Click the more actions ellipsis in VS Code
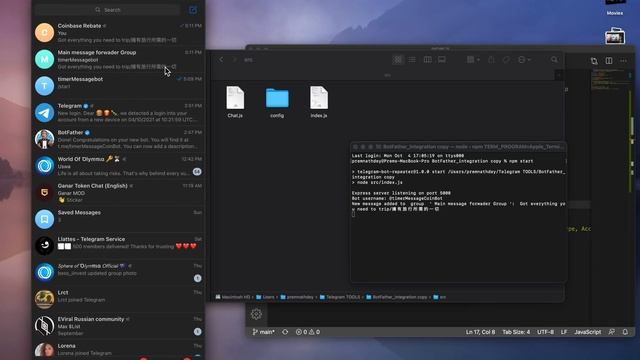This screenshot has height=360, width=640. point(623,61)
